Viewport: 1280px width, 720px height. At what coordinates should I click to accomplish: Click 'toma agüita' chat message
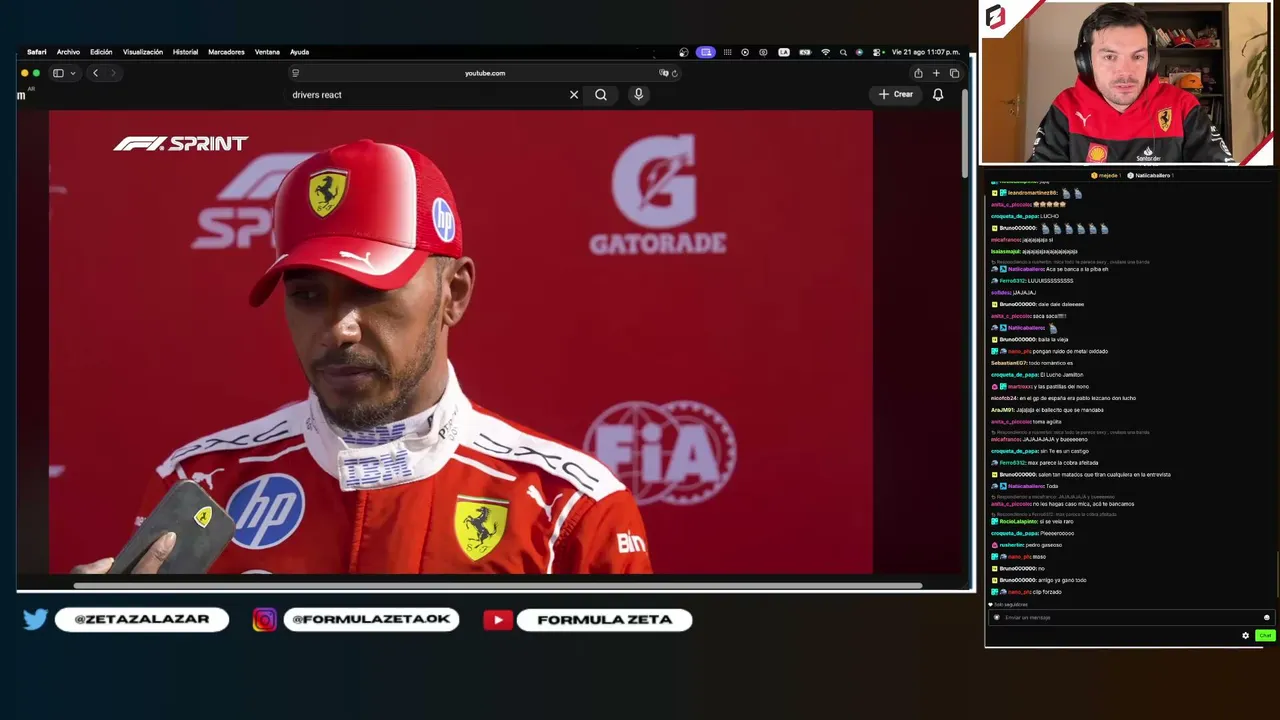1047,422
